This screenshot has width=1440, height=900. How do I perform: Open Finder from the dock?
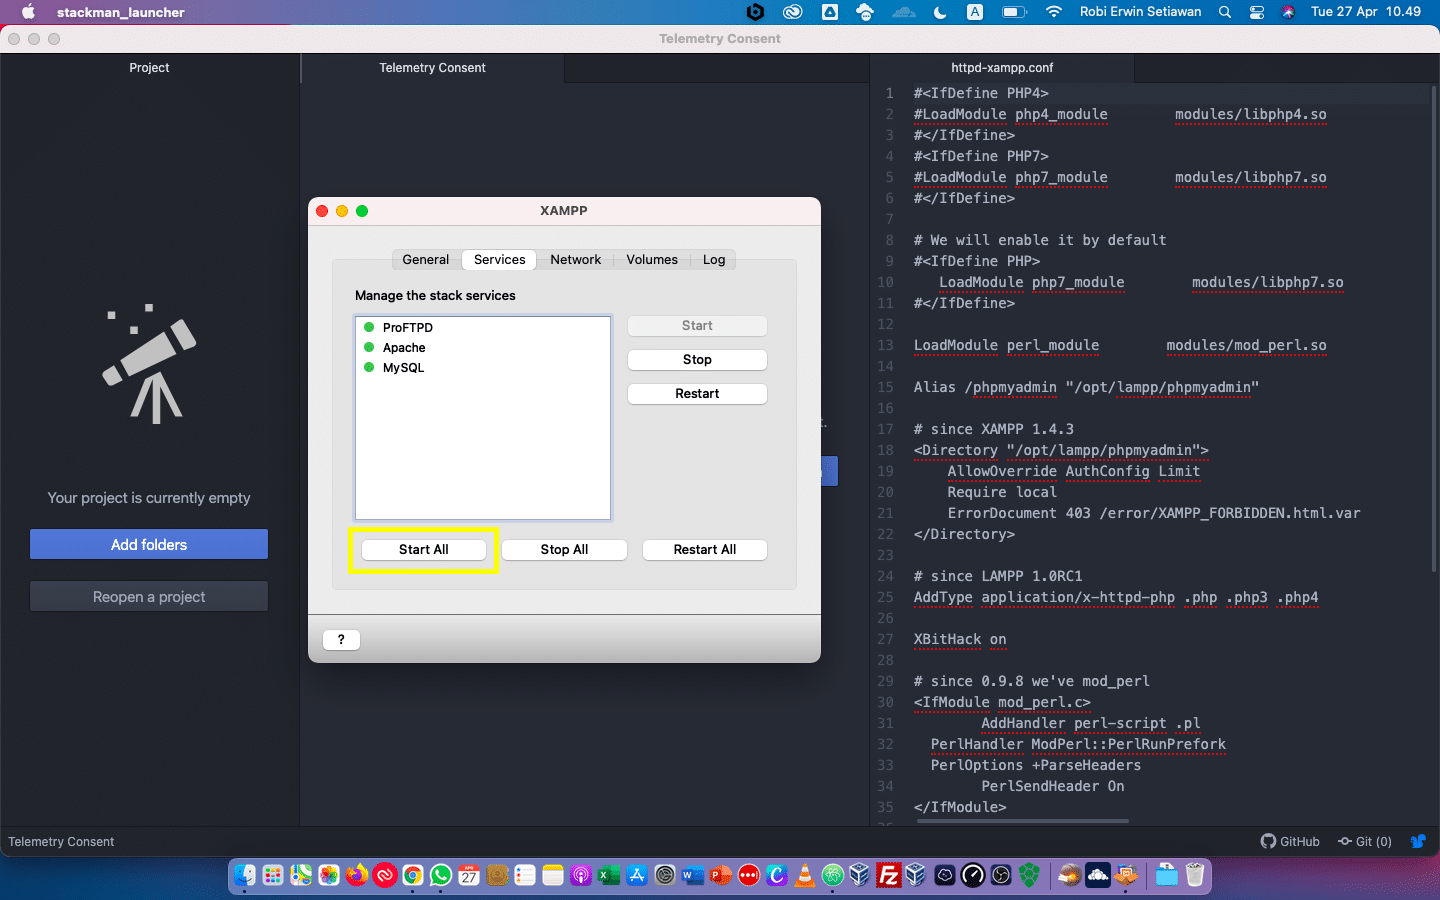tap(245, 876)
